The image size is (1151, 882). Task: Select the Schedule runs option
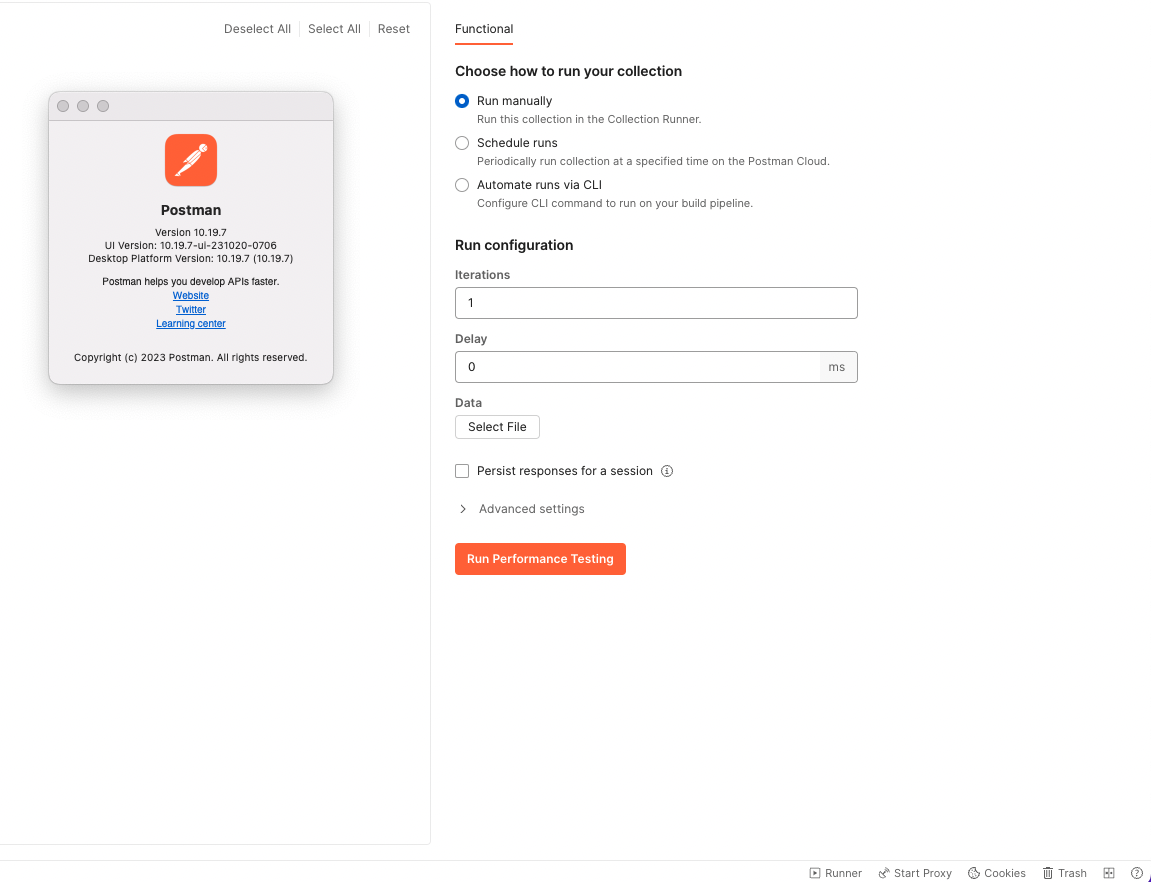tap(462, 143)
